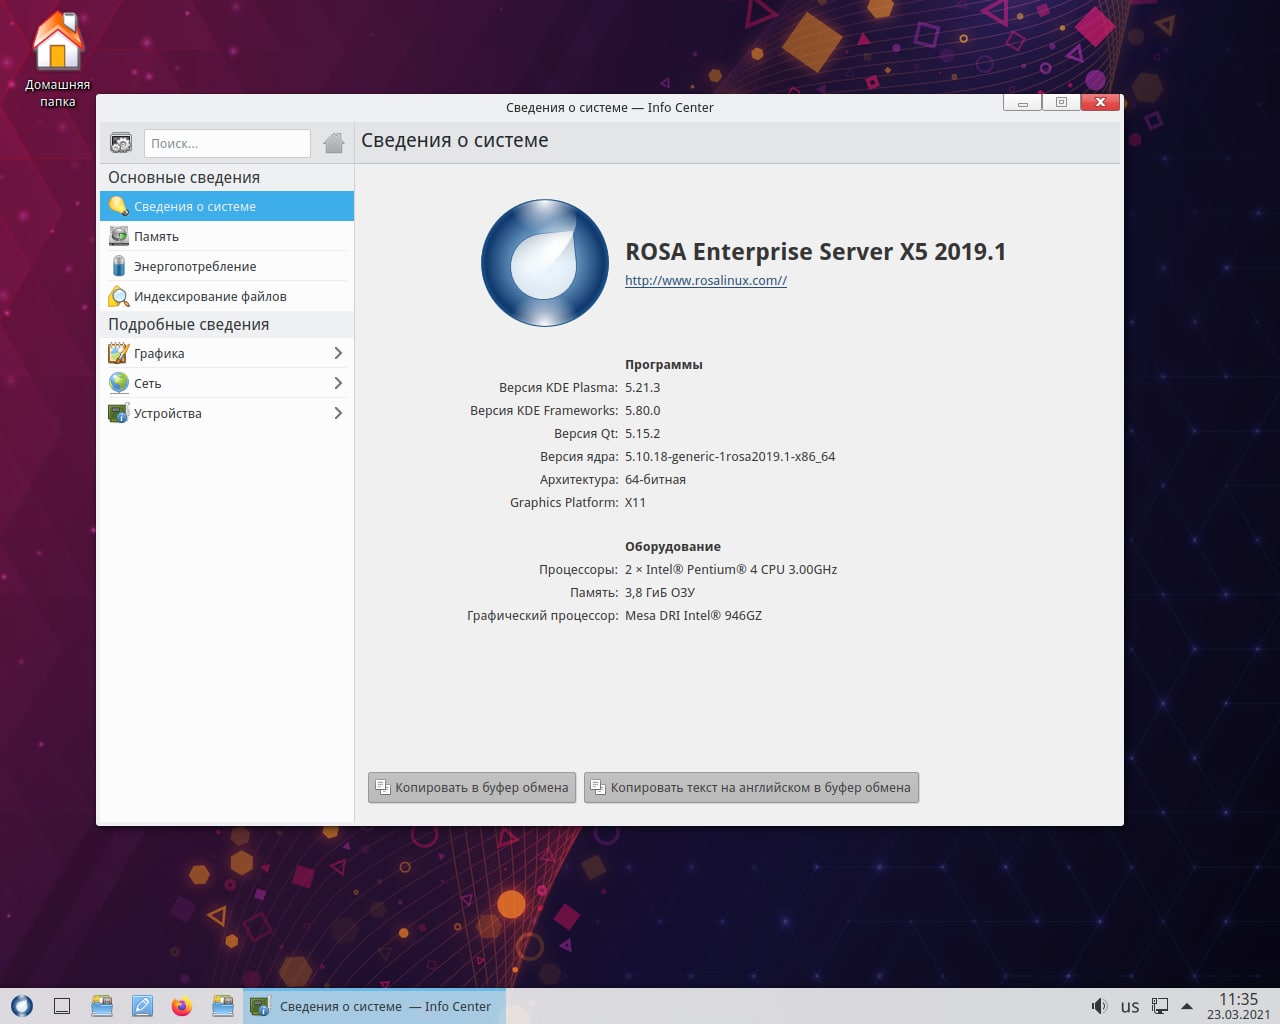Image resolution: width=1280 pixels, height=1024 pixels.
Task: Click the KDE Frameworks version 5.80.0
Action: pyautogui.click(x=642, y=410)
